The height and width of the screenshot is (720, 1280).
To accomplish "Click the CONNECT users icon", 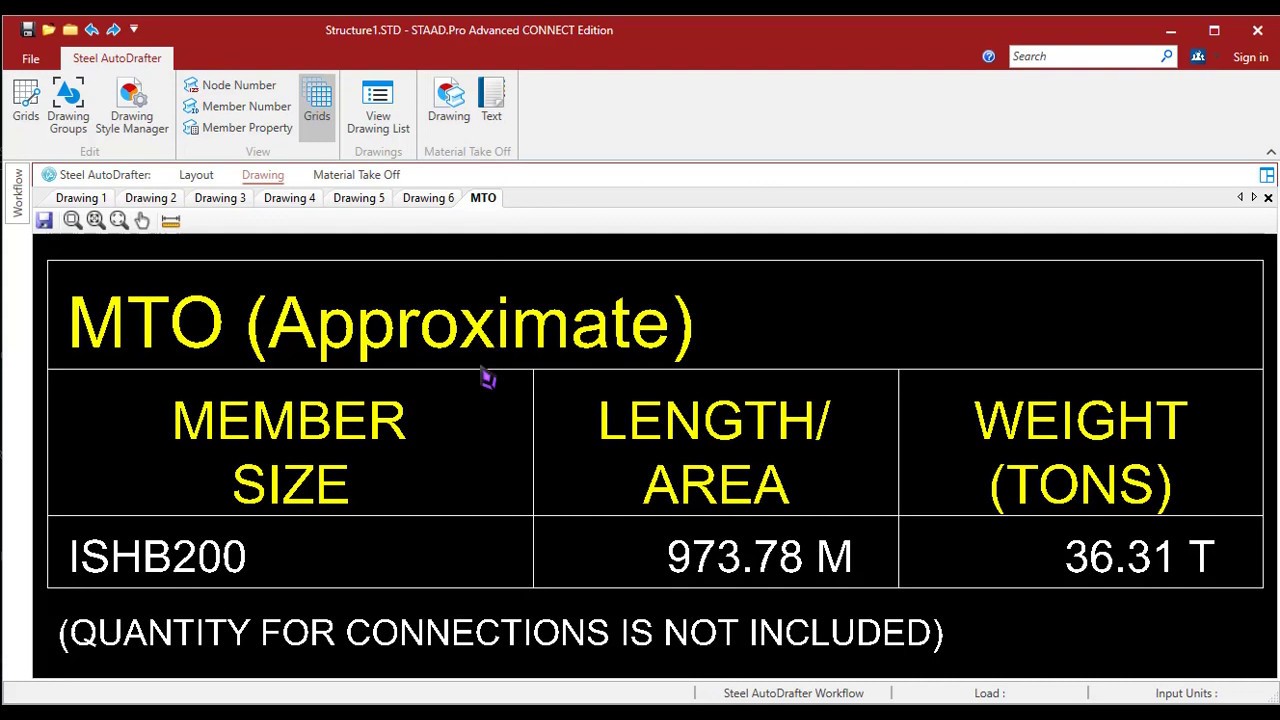I will point(1198,57).
